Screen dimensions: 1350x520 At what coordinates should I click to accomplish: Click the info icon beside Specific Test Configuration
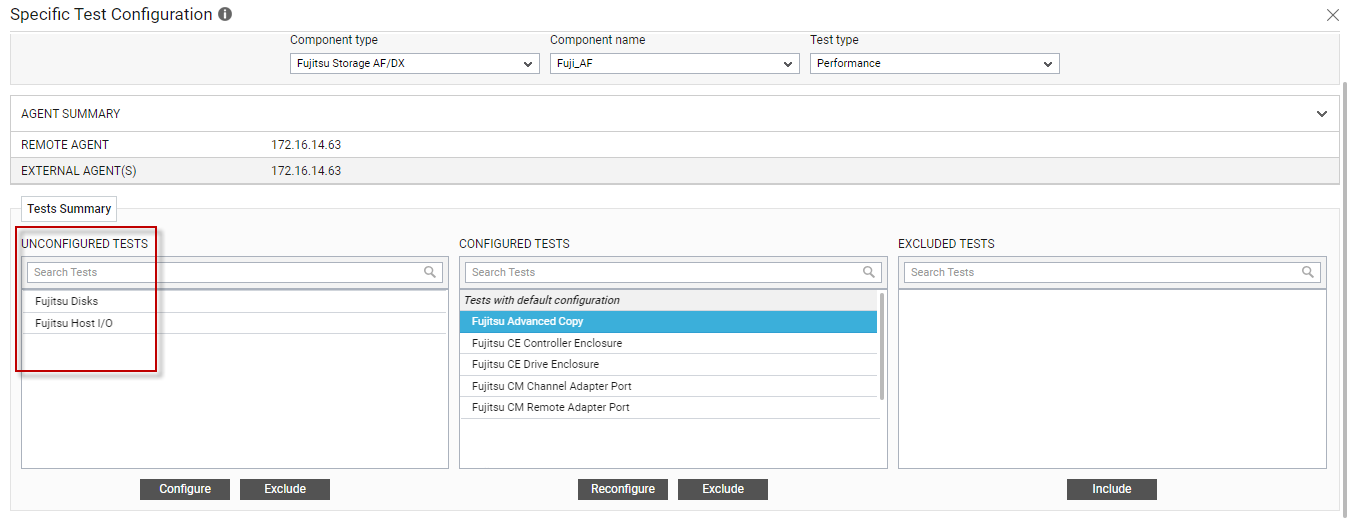(225, 15)
